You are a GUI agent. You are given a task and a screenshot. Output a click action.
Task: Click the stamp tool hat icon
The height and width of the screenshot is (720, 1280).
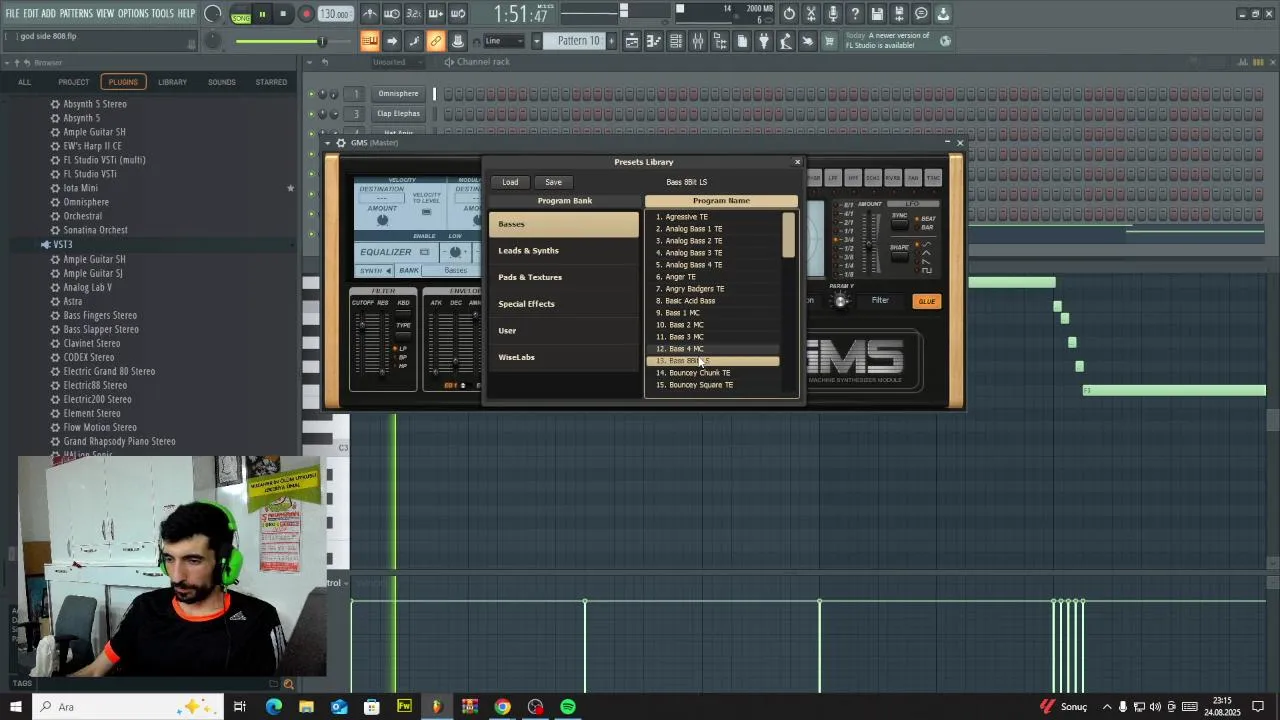(x=458, y=41)
